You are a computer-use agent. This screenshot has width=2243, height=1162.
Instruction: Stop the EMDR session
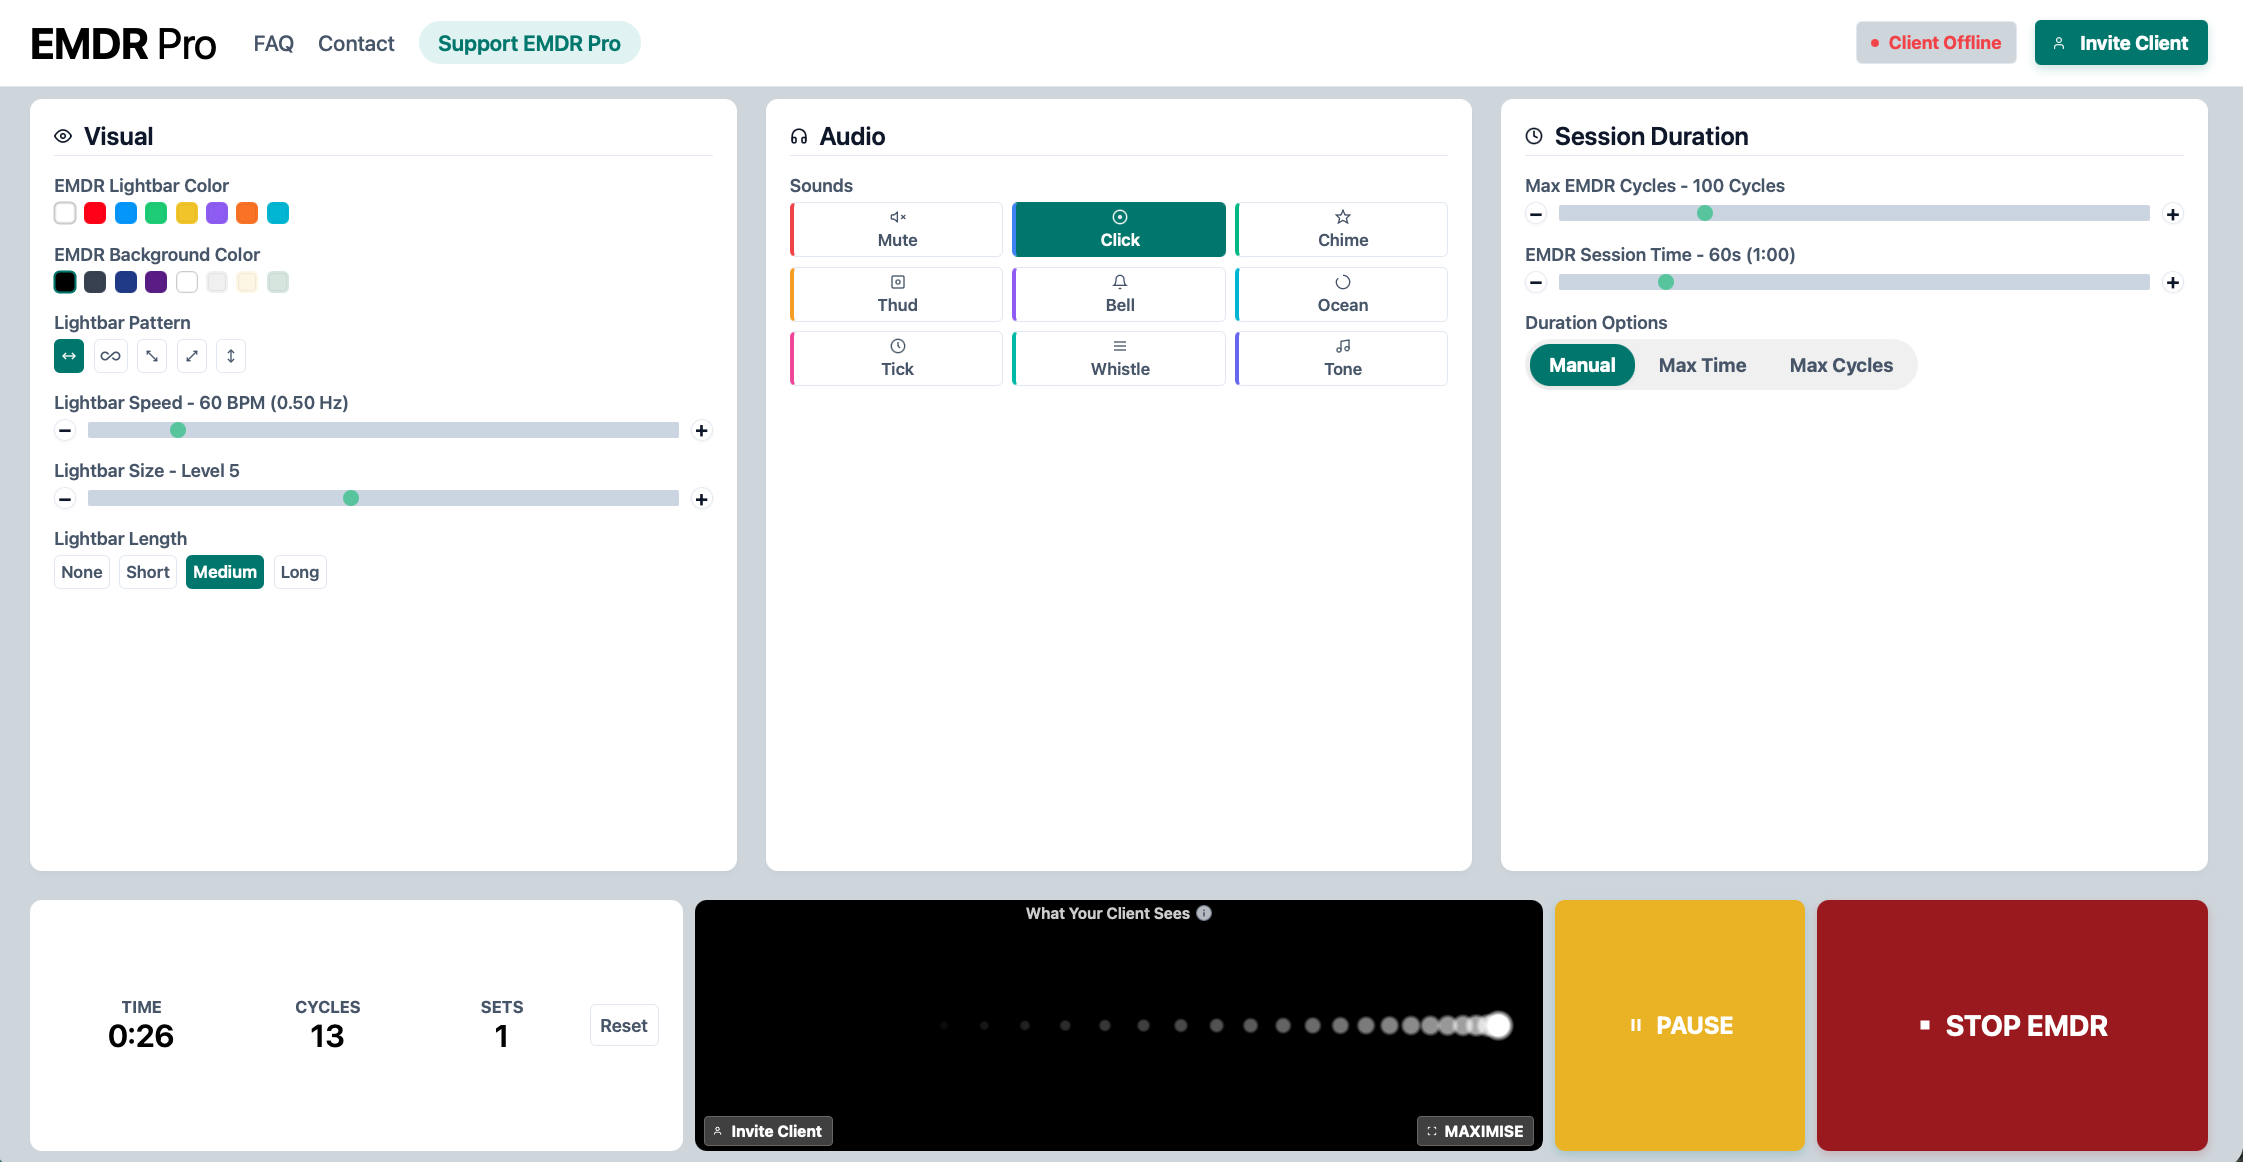tap(2012, 1025)
